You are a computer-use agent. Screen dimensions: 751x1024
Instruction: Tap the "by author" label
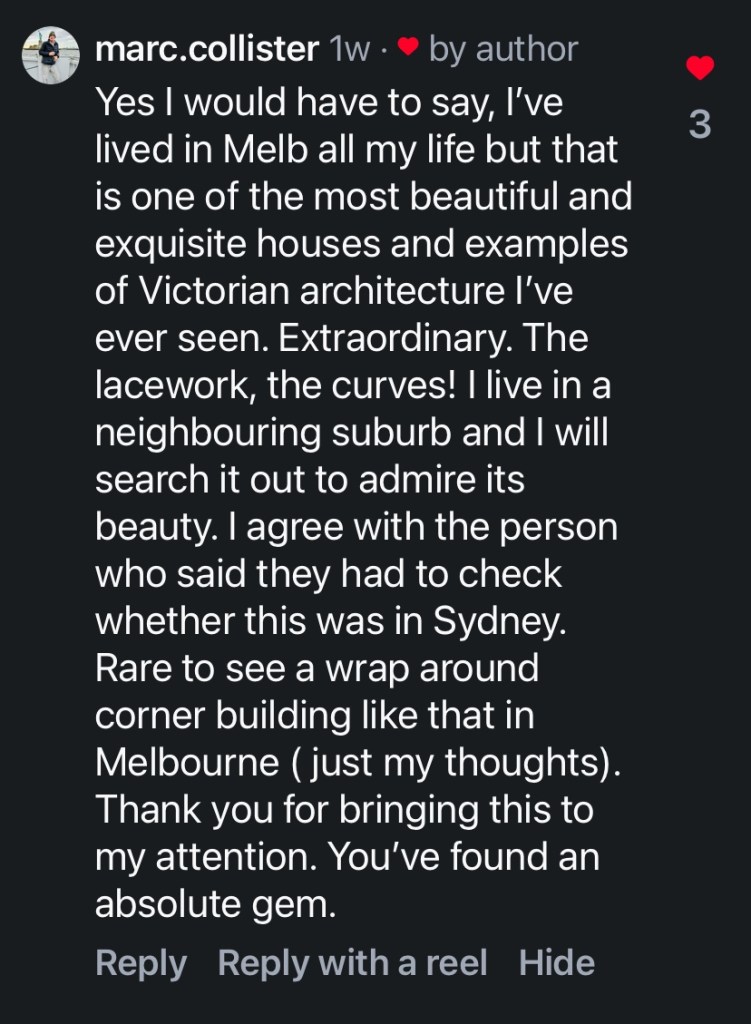coord(503,50)
